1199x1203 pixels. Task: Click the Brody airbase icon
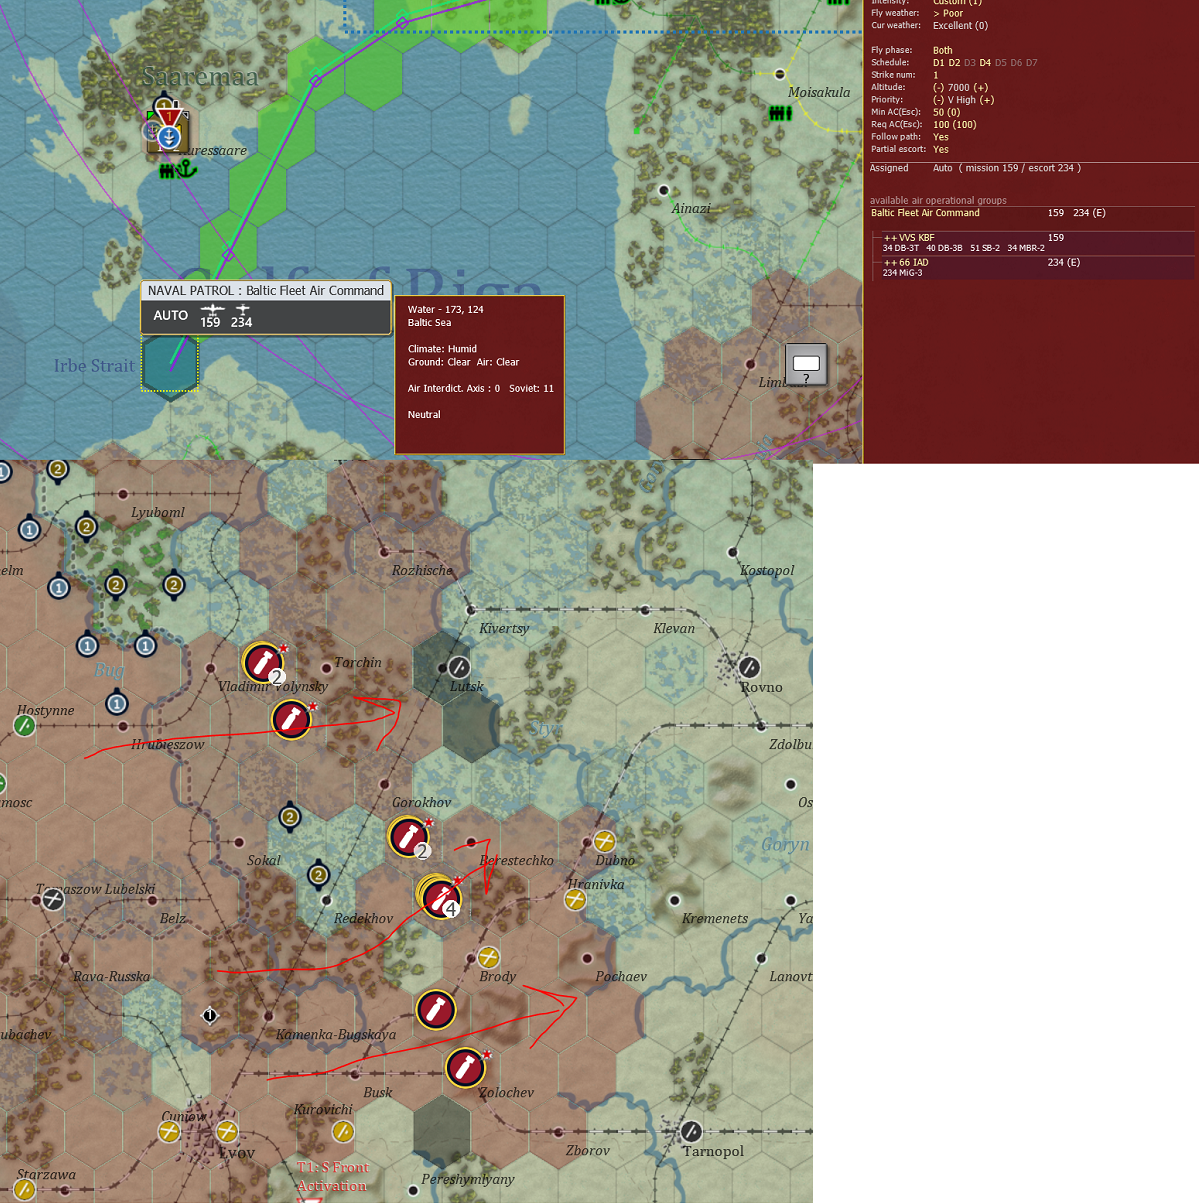(x=488, y=957)
